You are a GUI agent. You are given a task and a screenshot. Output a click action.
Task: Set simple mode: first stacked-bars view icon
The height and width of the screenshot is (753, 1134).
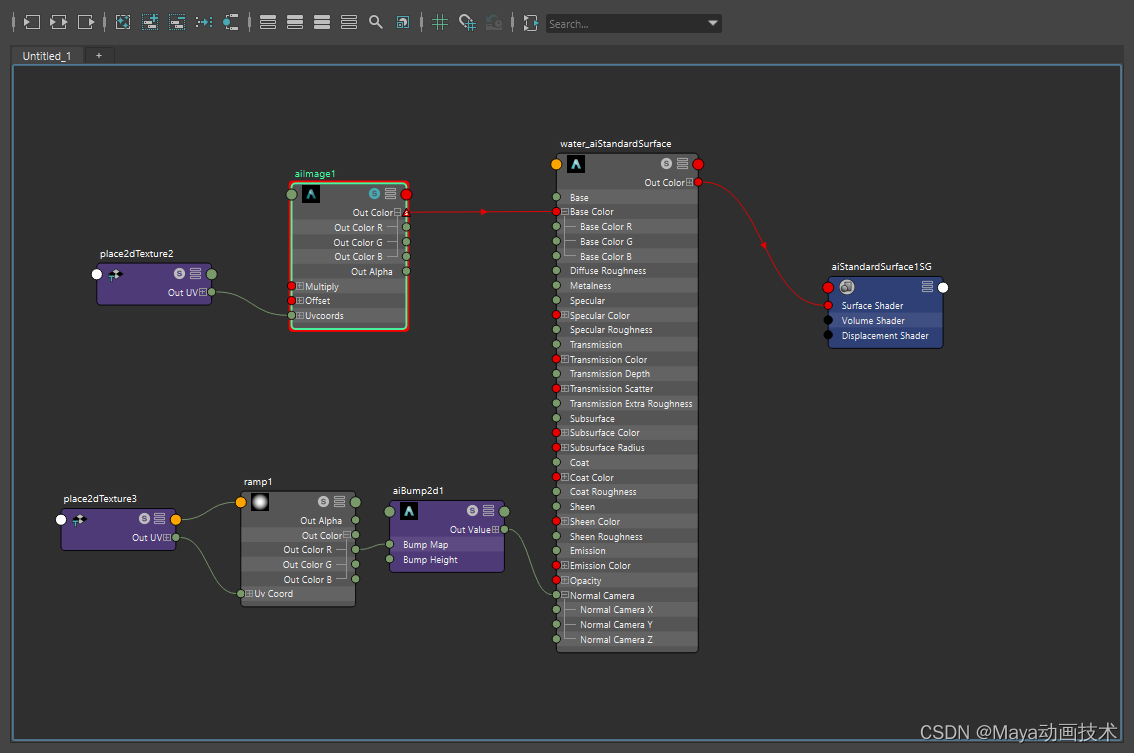(x=268, y=22)
